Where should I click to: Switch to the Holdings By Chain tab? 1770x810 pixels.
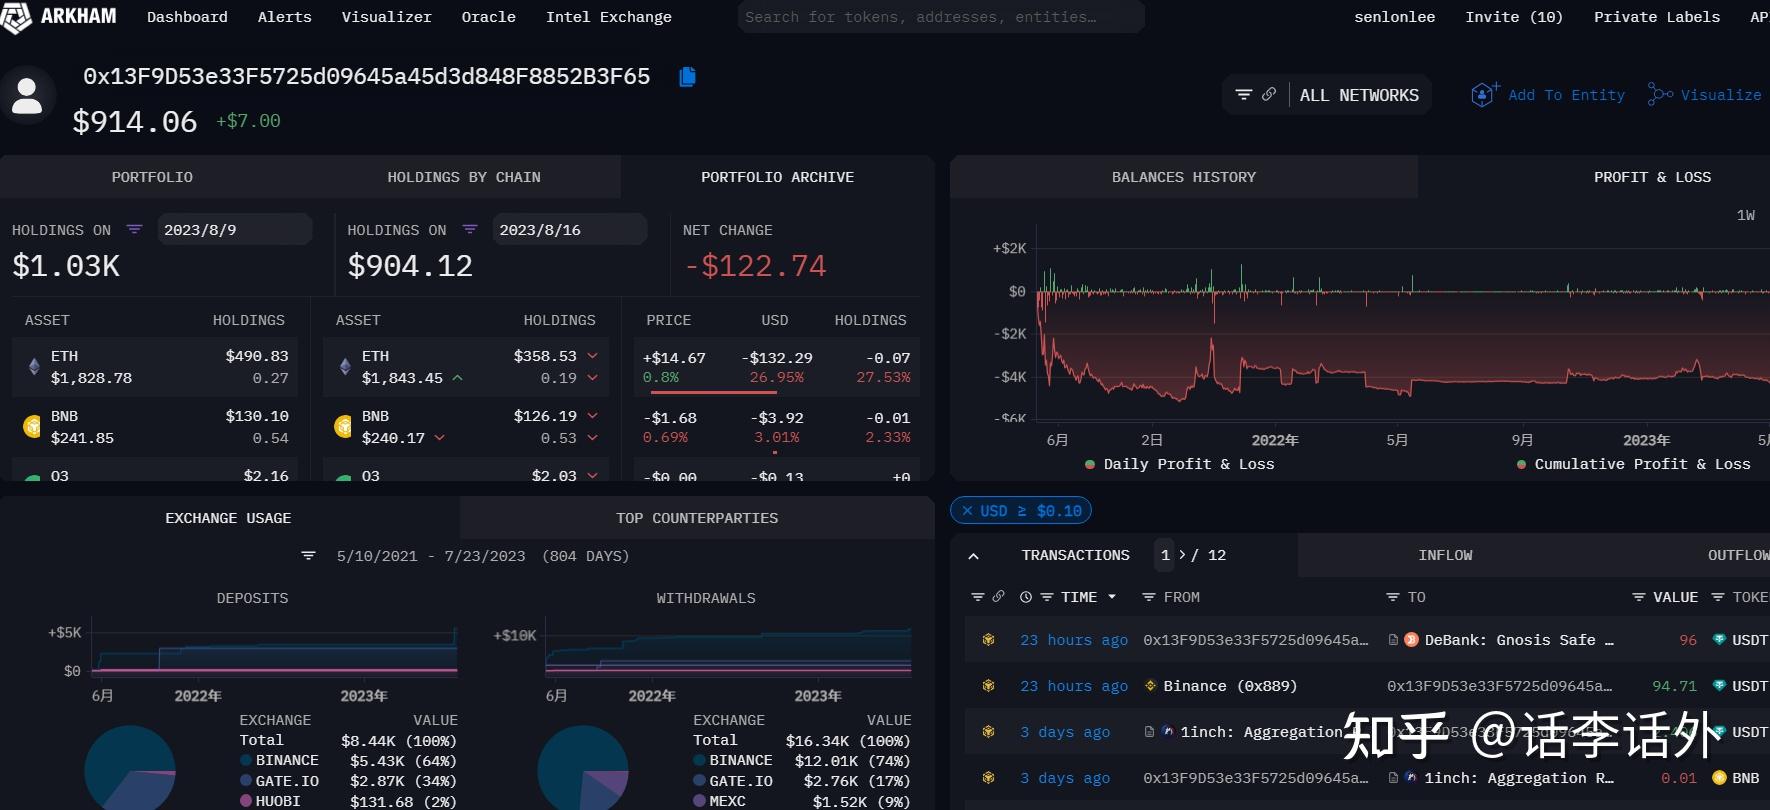(x=464, y=177)
